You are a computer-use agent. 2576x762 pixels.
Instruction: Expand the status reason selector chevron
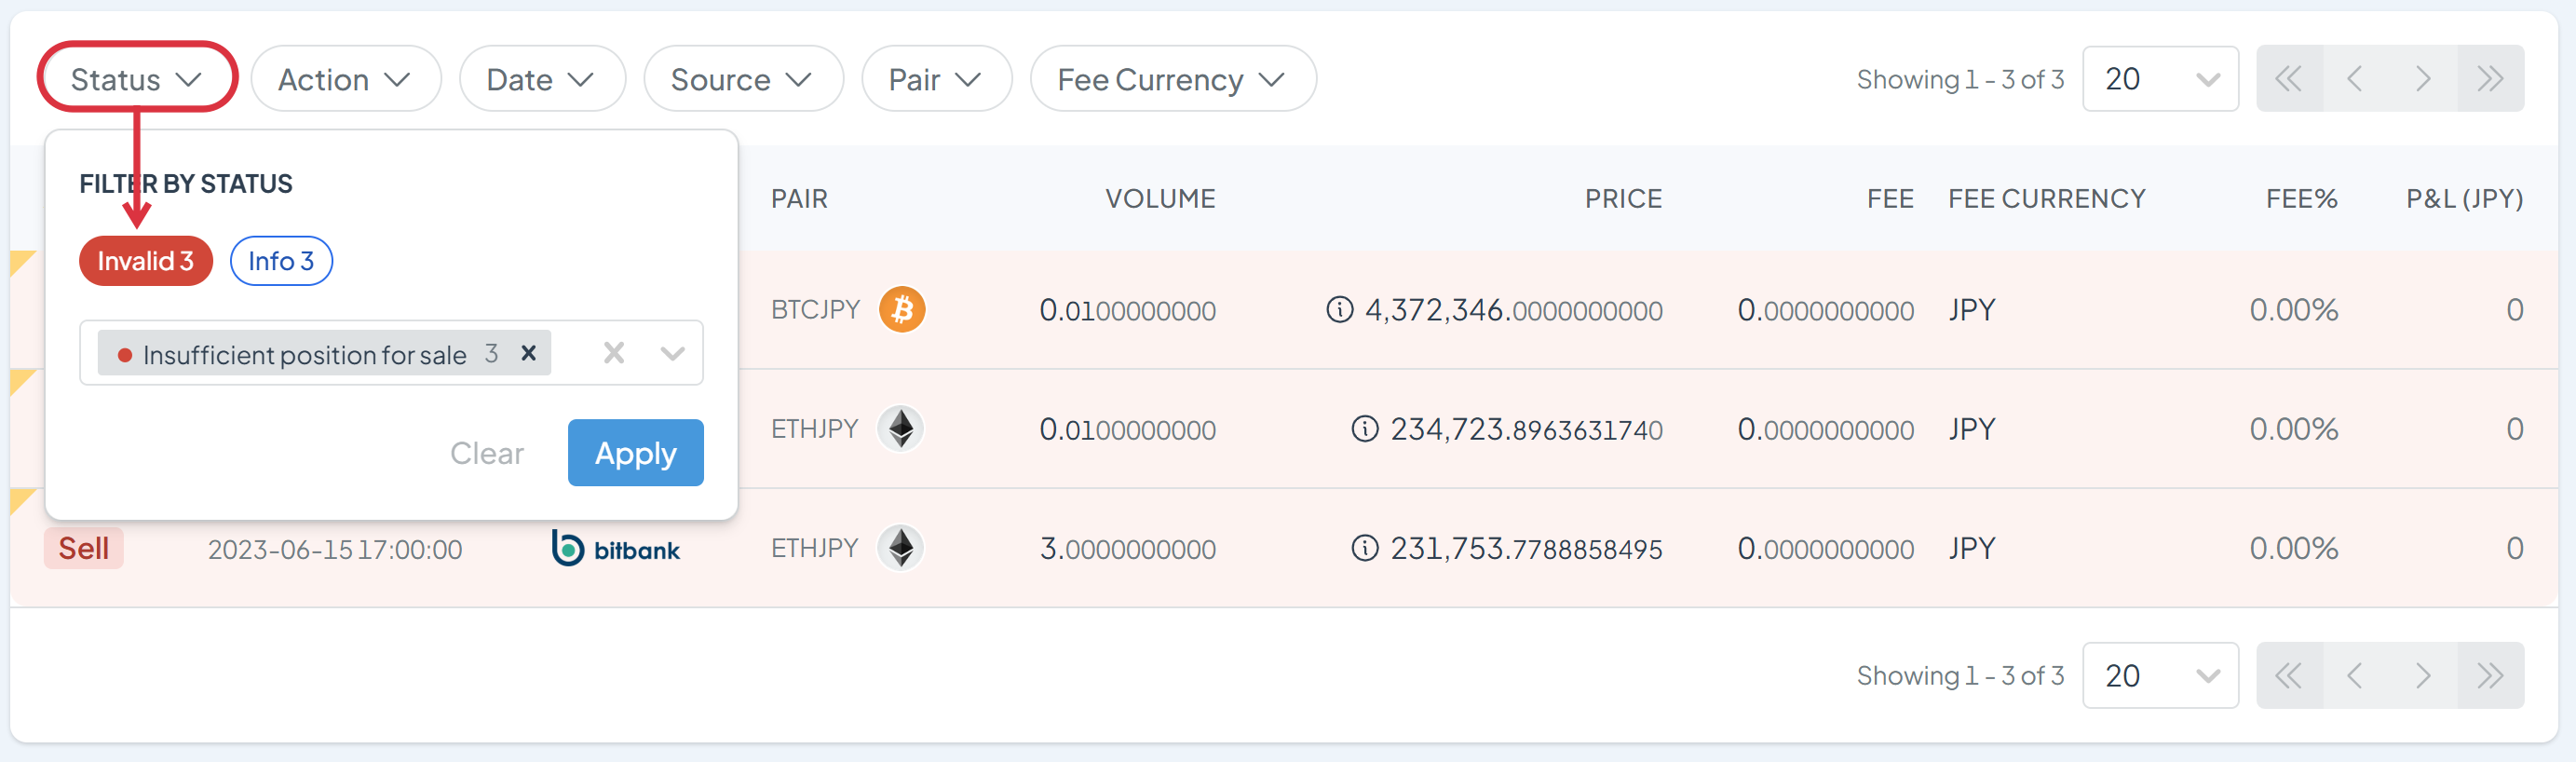(x=672, y=353)
